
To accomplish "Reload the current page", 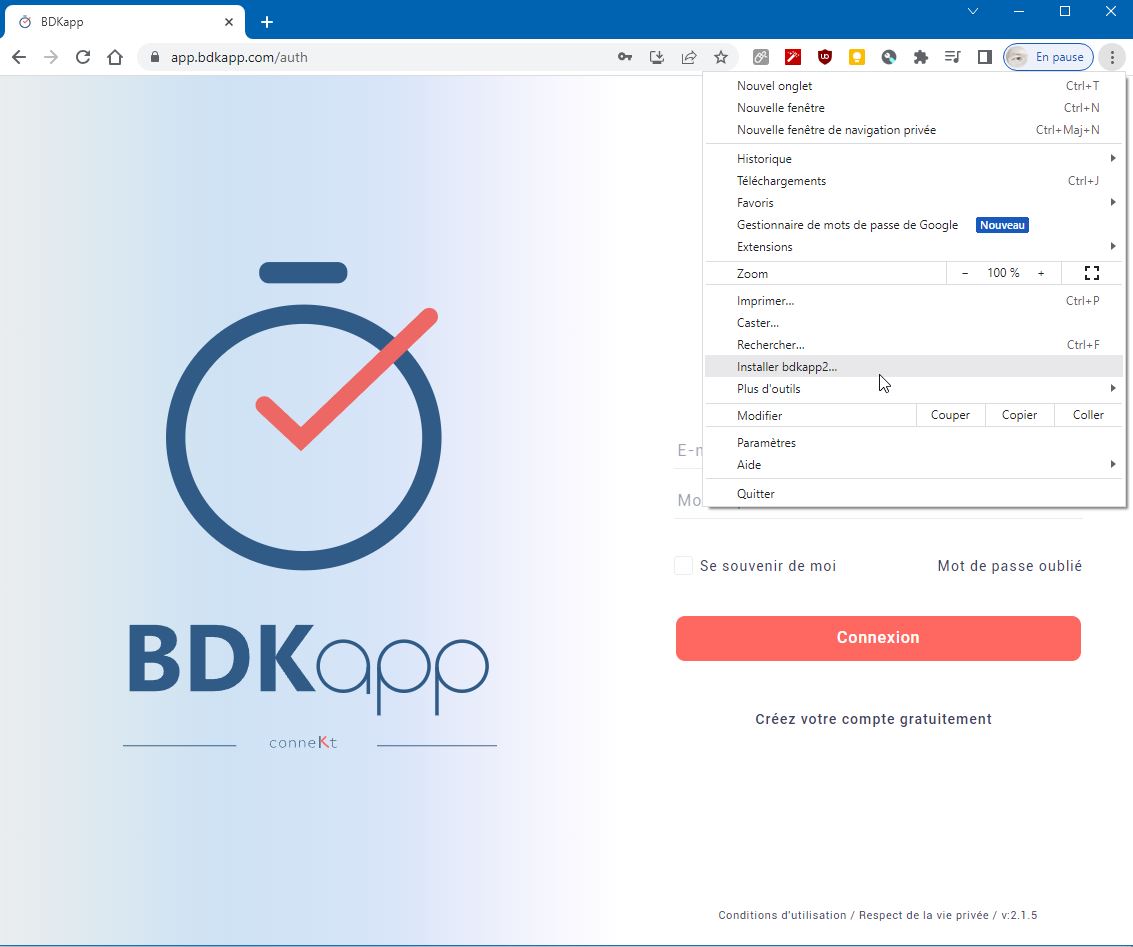I will point(83,57).
